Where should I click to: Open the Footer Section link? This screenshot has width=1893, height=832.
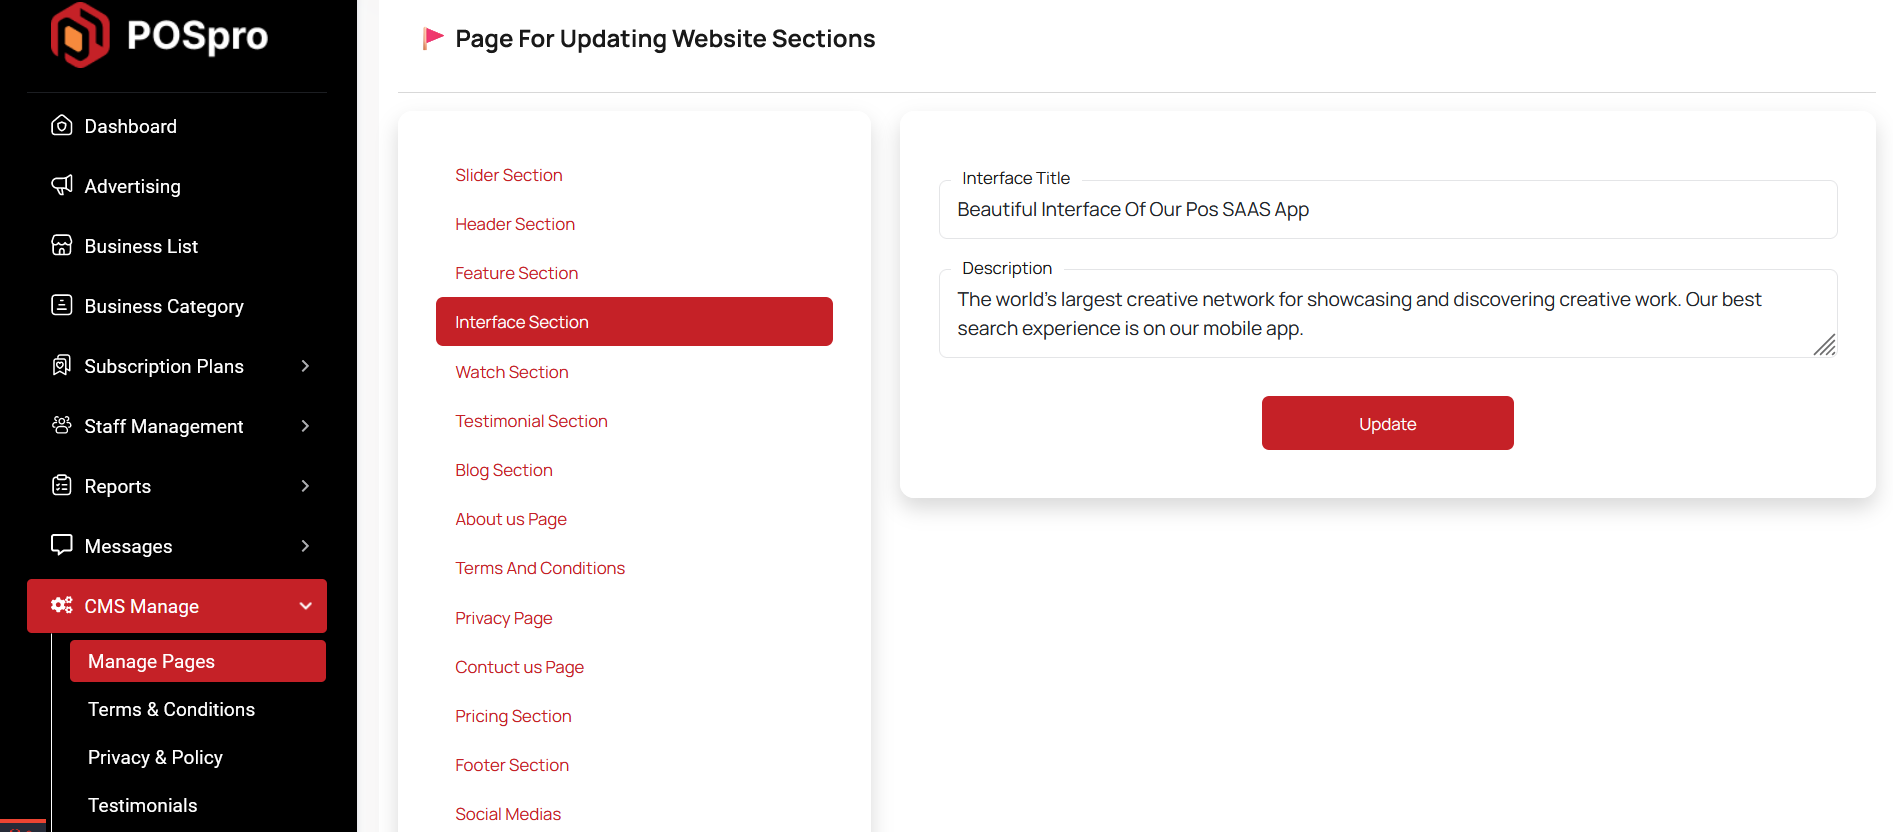click(512, 765)
